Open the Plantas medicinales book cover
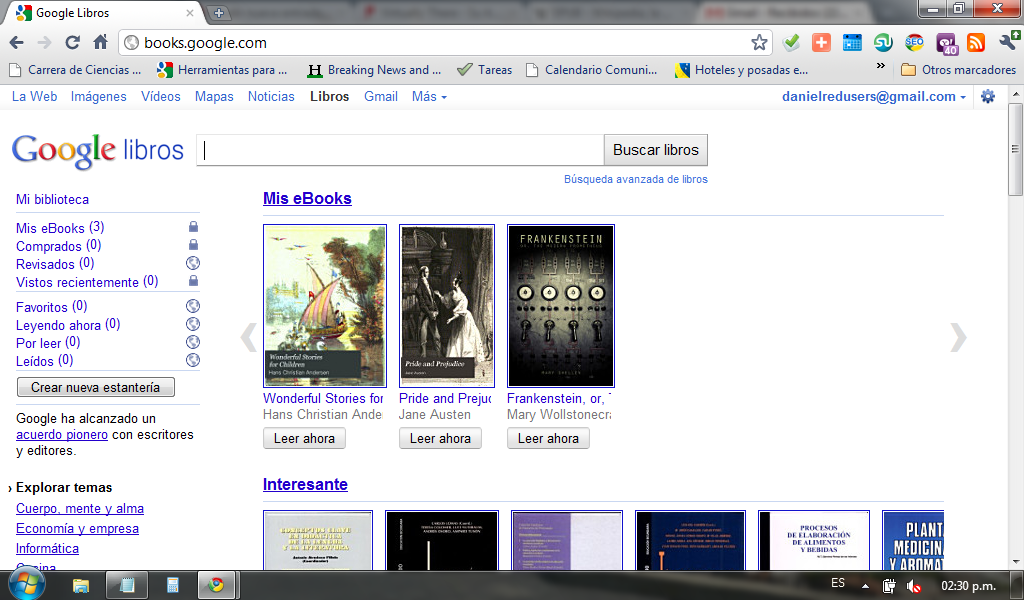 [913, 540]
